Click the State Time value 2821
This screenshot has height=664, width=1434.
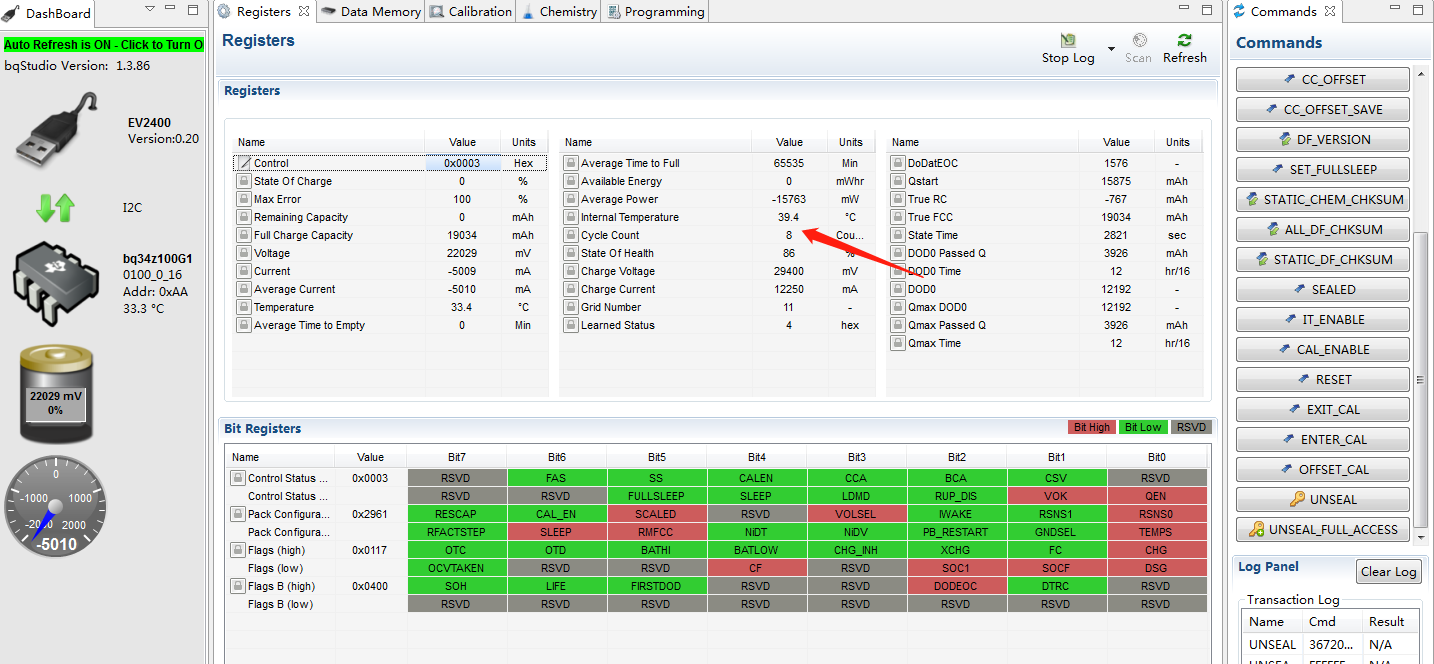(1115, 235)
